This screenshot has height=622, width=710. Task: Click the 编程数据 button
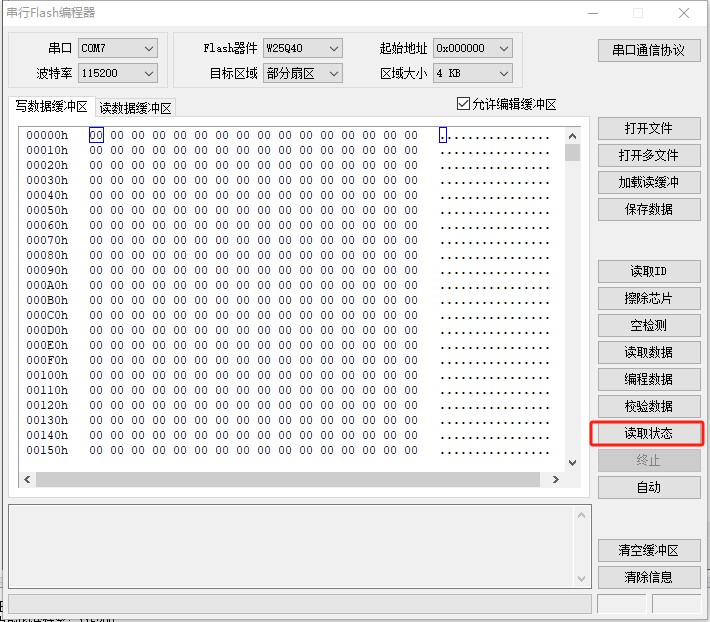click(x=648, y=379)
